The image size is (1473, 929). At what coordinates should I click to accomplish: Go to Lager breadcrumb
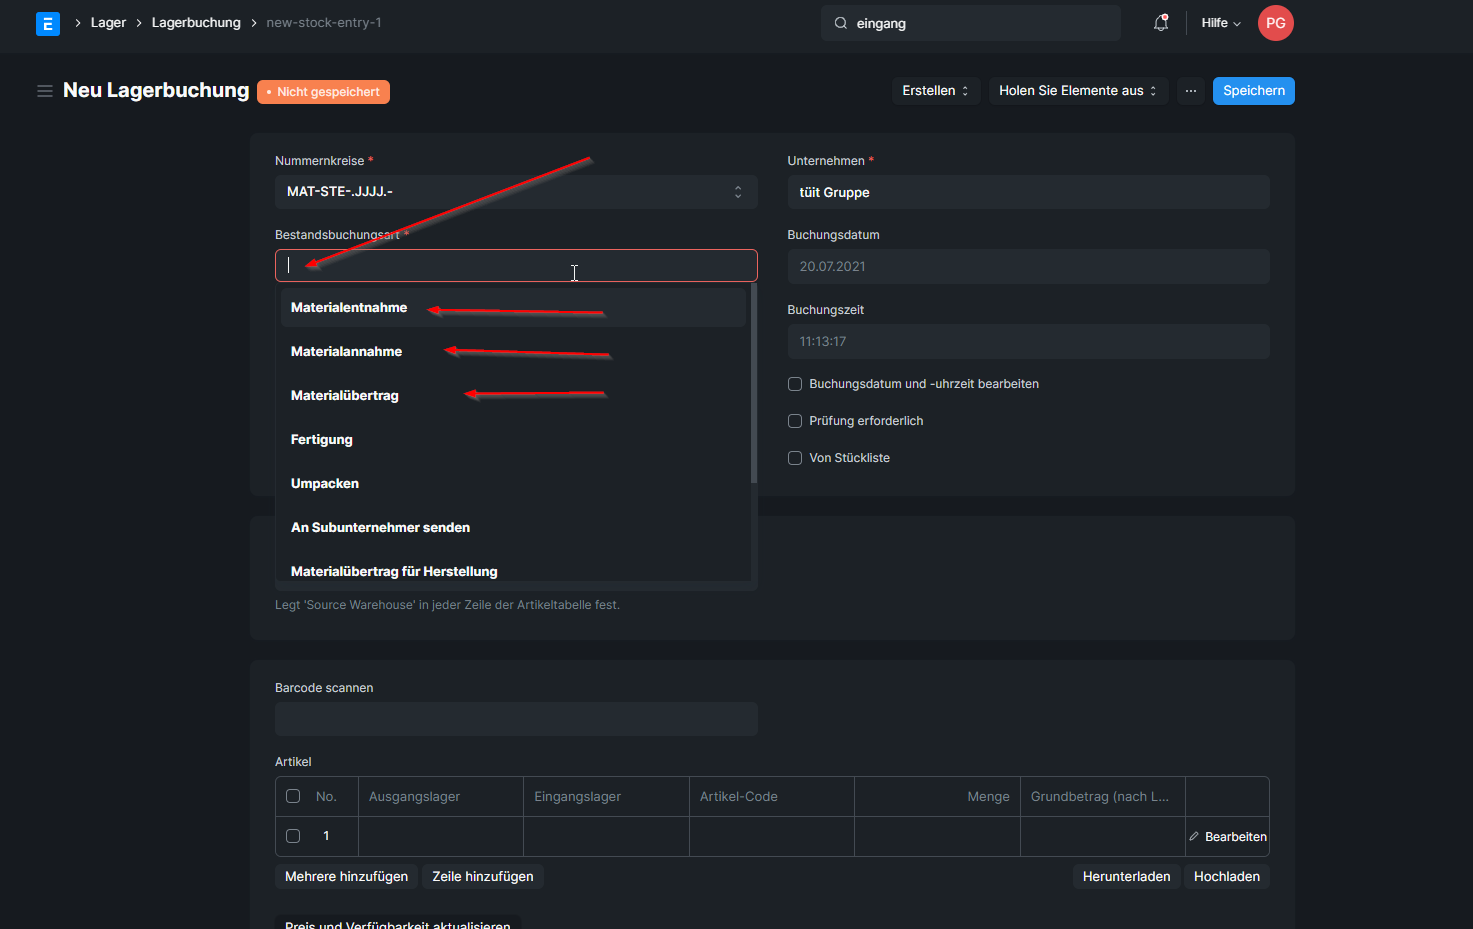(x=108, y=23)
